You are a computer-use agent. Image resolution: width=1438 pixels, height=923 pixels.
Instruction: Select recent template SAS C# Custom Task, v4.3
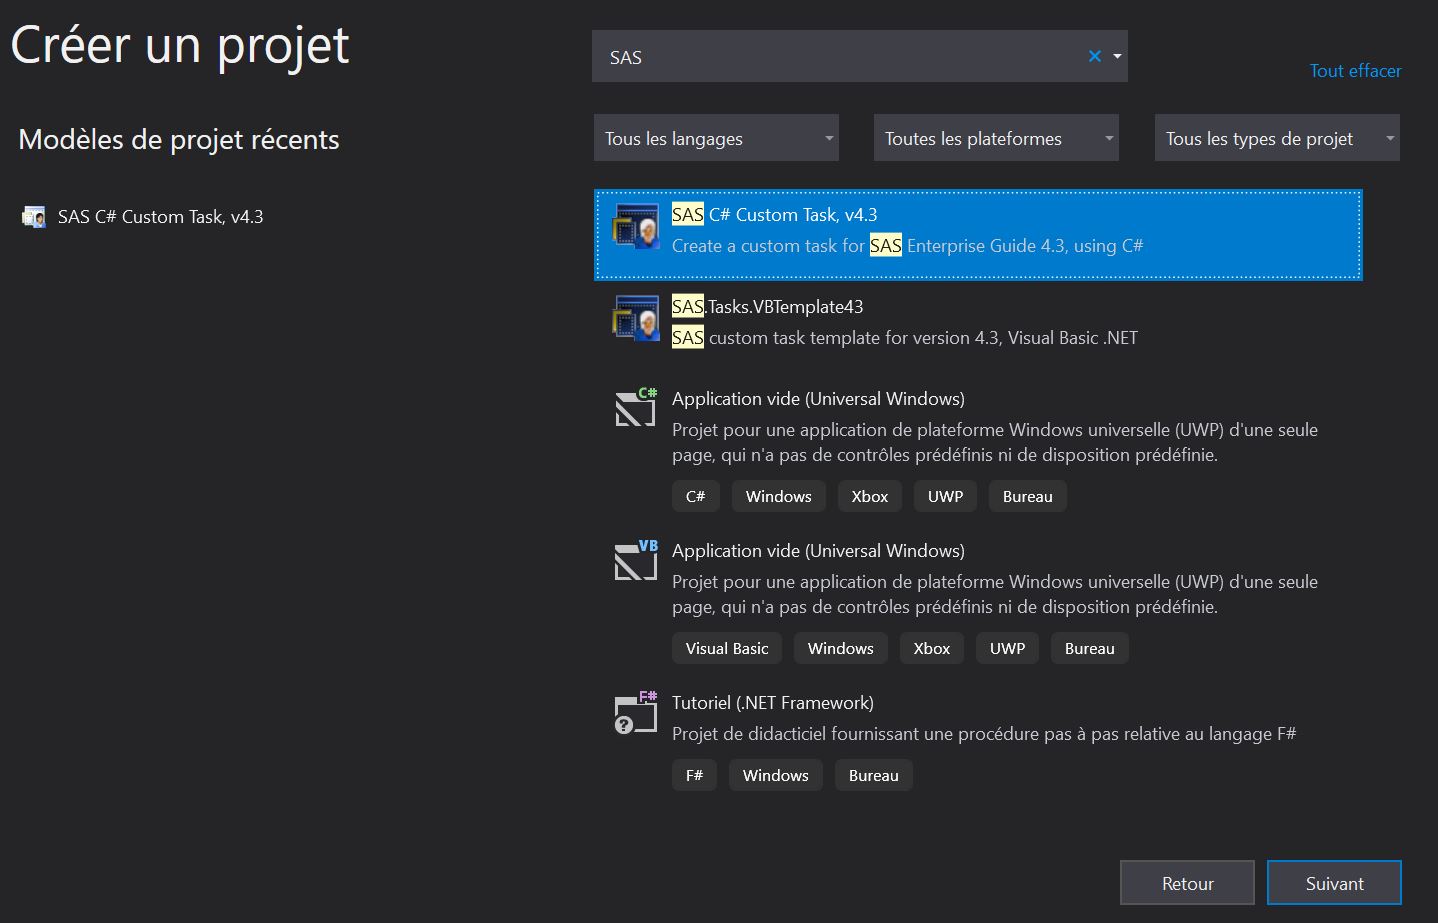[x=160, y=217]
